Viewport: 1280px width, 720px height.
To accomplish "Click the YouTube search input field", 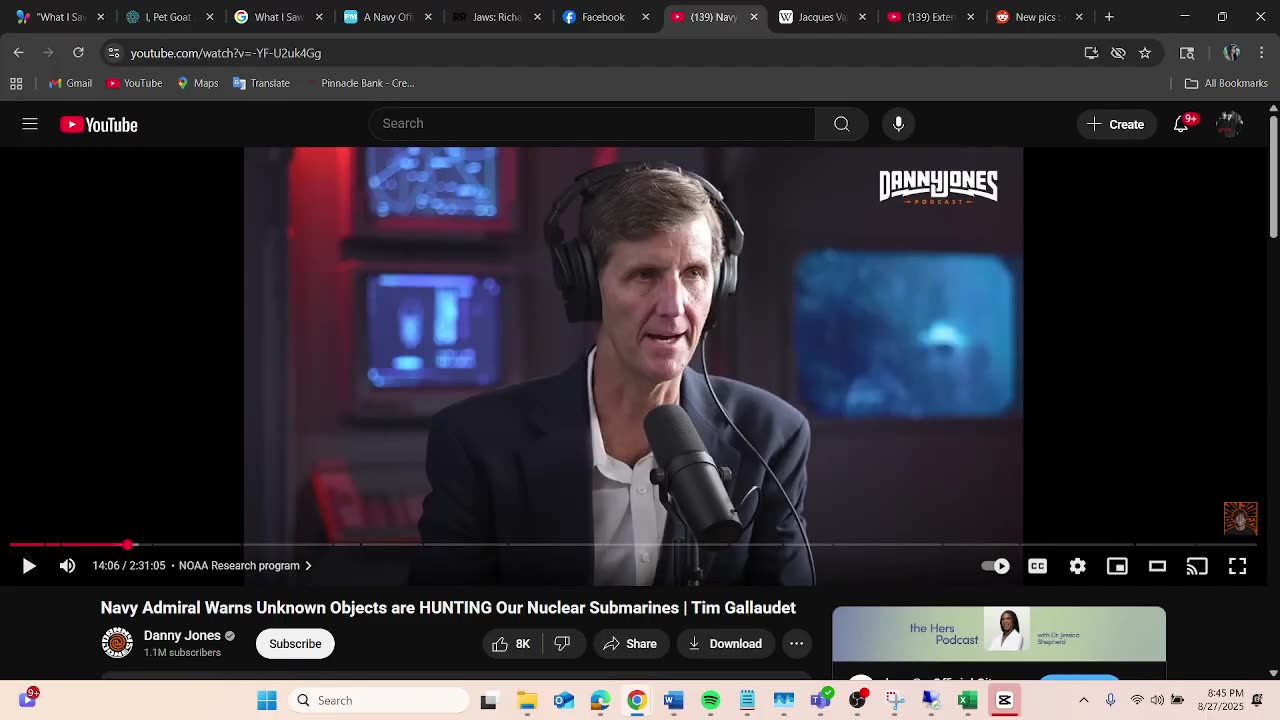I will (592, 124).
